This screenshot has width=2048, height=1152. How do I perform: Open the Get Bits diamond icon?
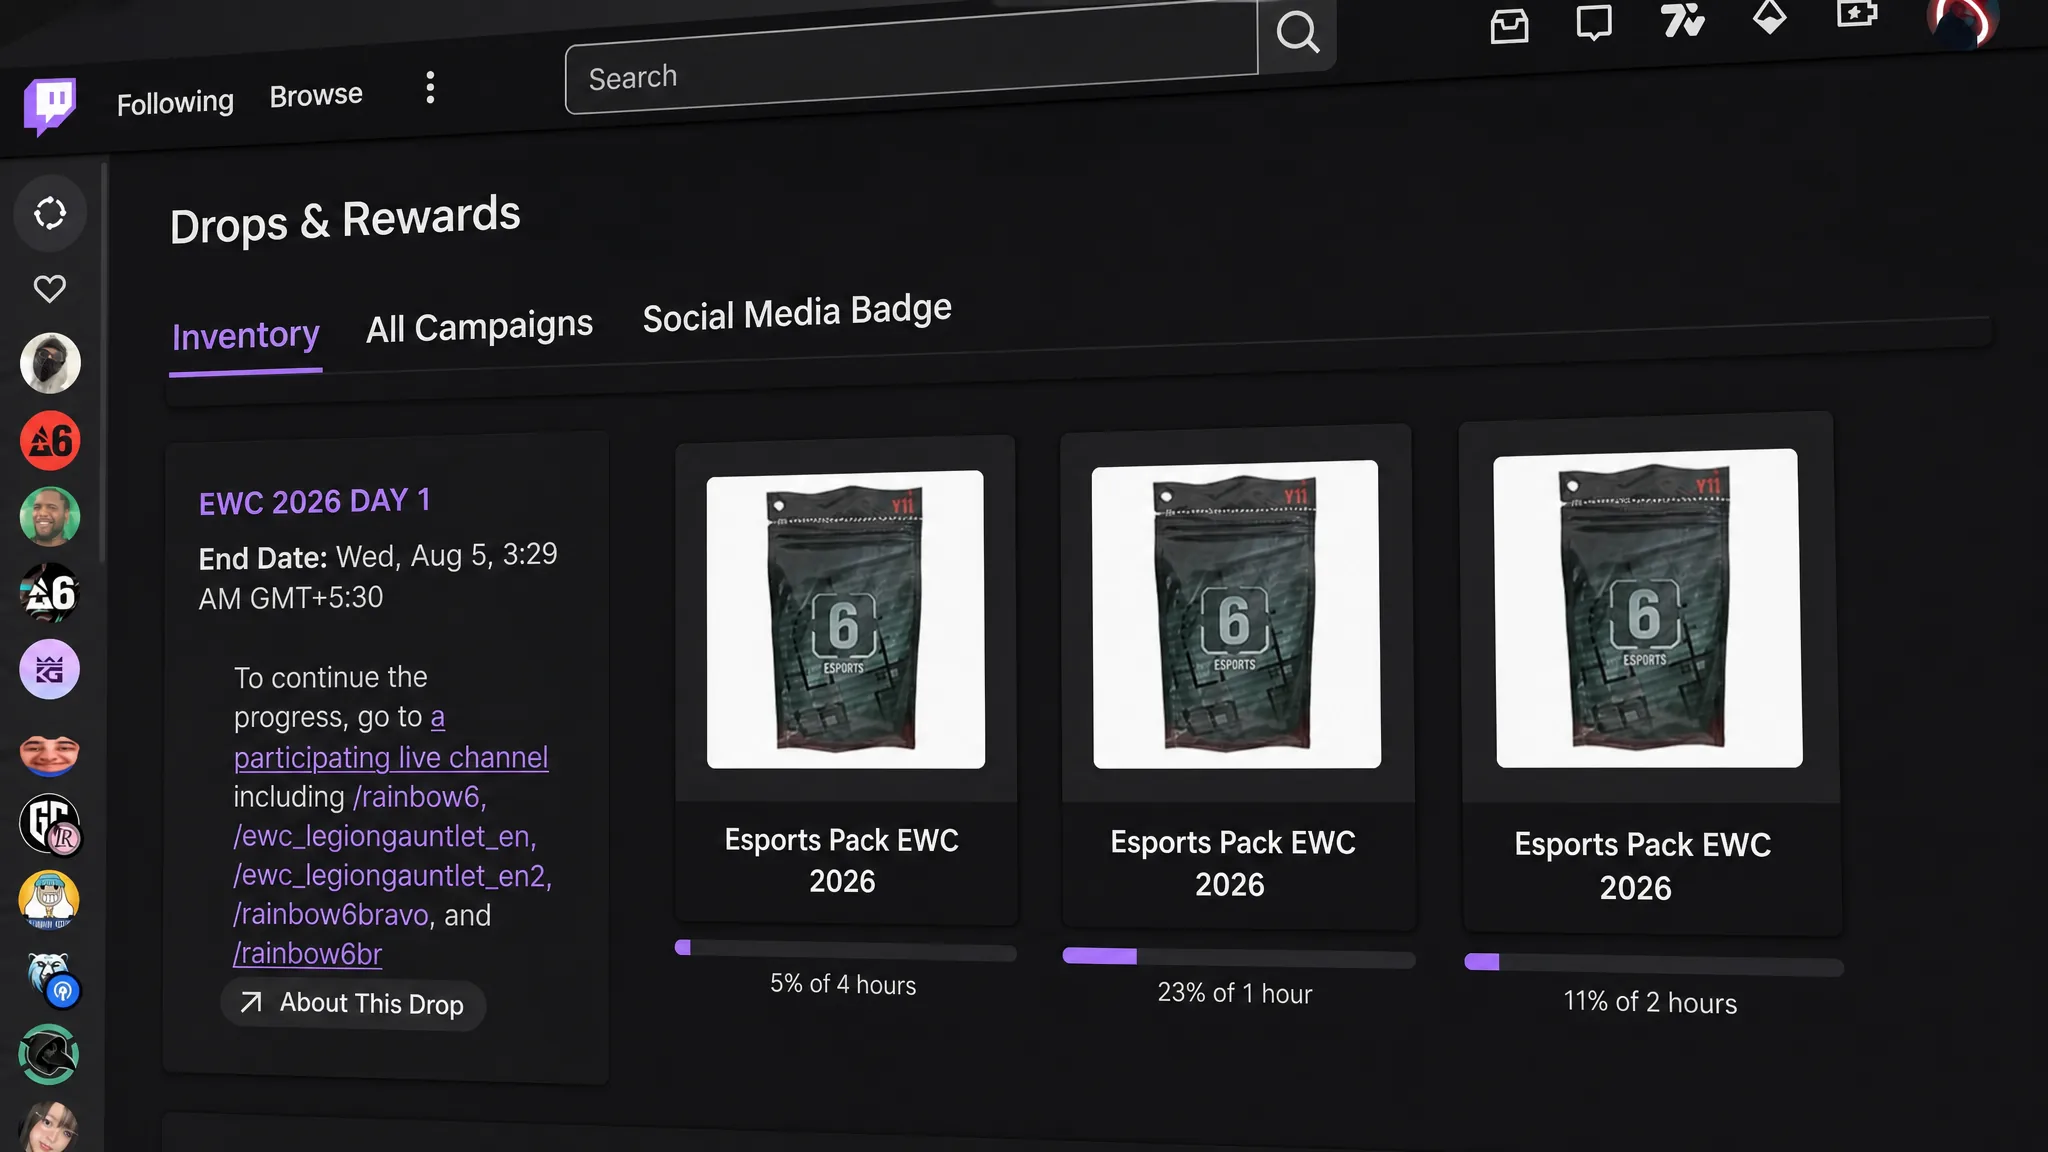click(1770, 16)
